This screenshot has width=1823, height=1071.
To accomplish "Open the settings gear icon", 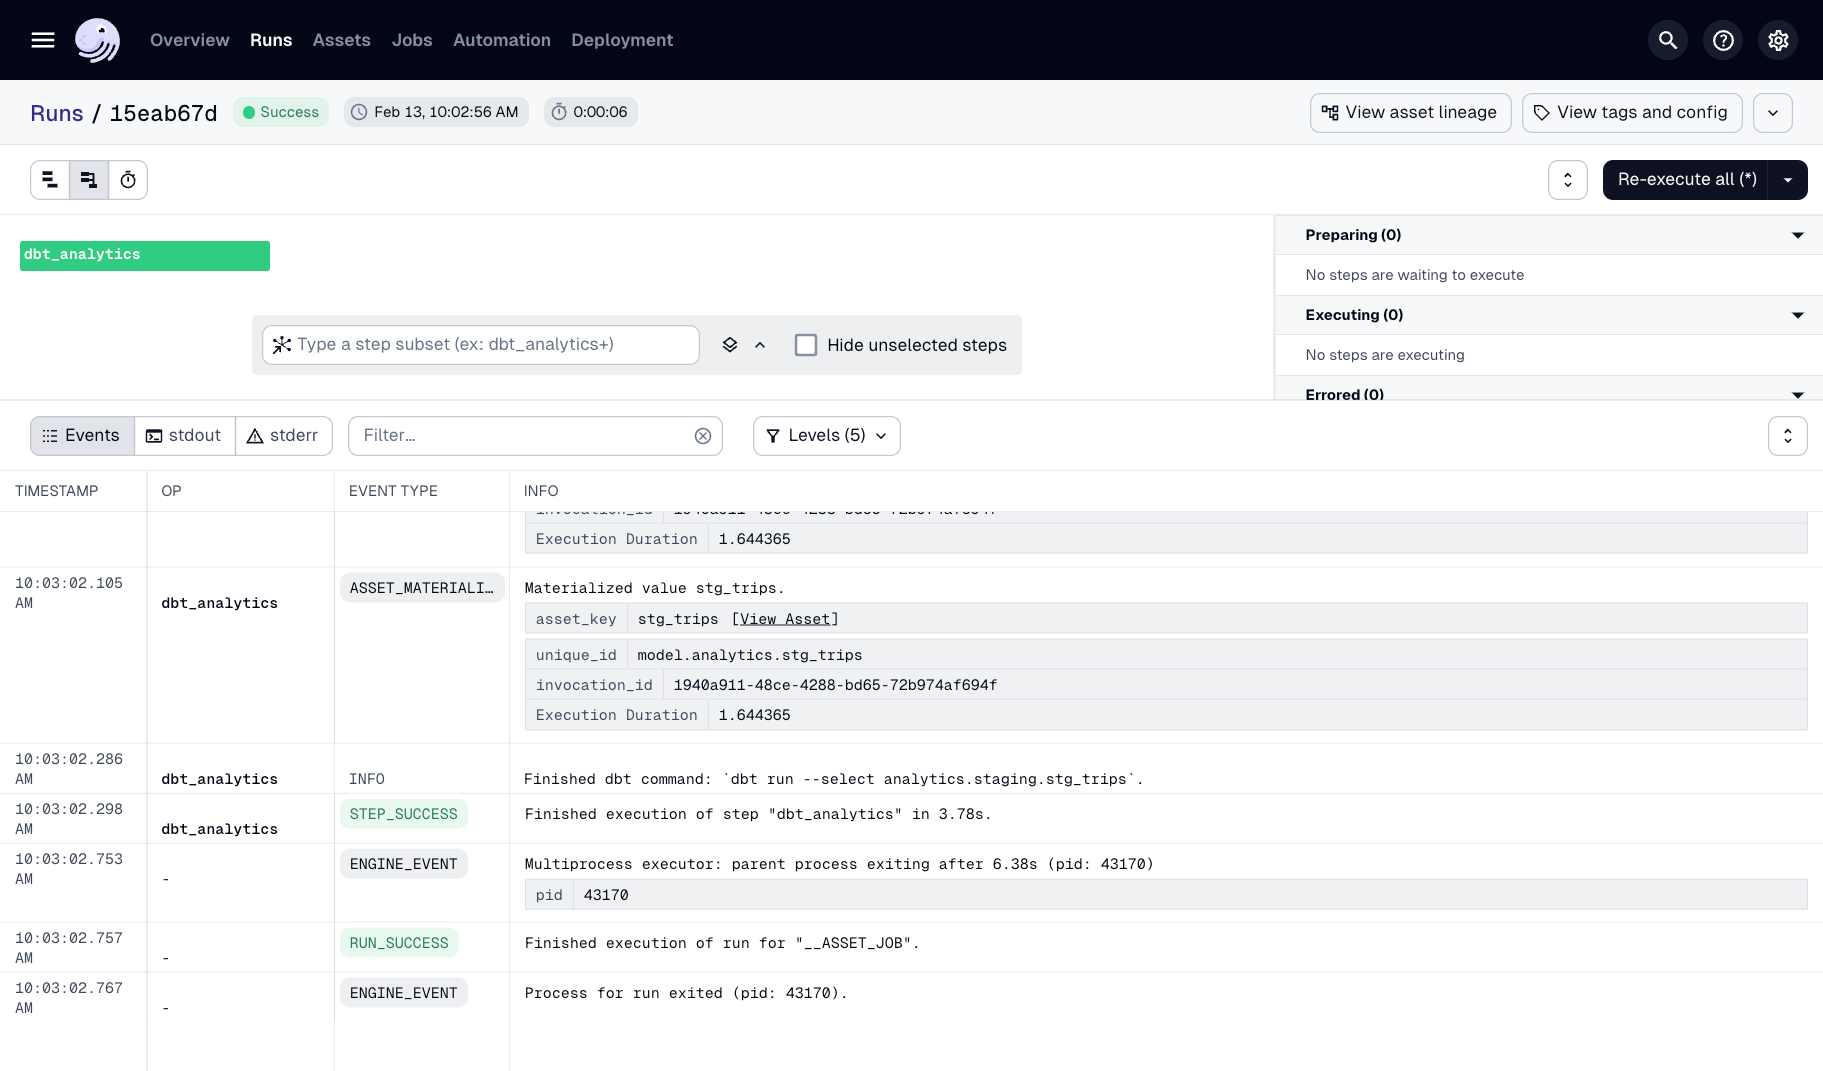I will pyautogui.click(x=1777, y=40).
